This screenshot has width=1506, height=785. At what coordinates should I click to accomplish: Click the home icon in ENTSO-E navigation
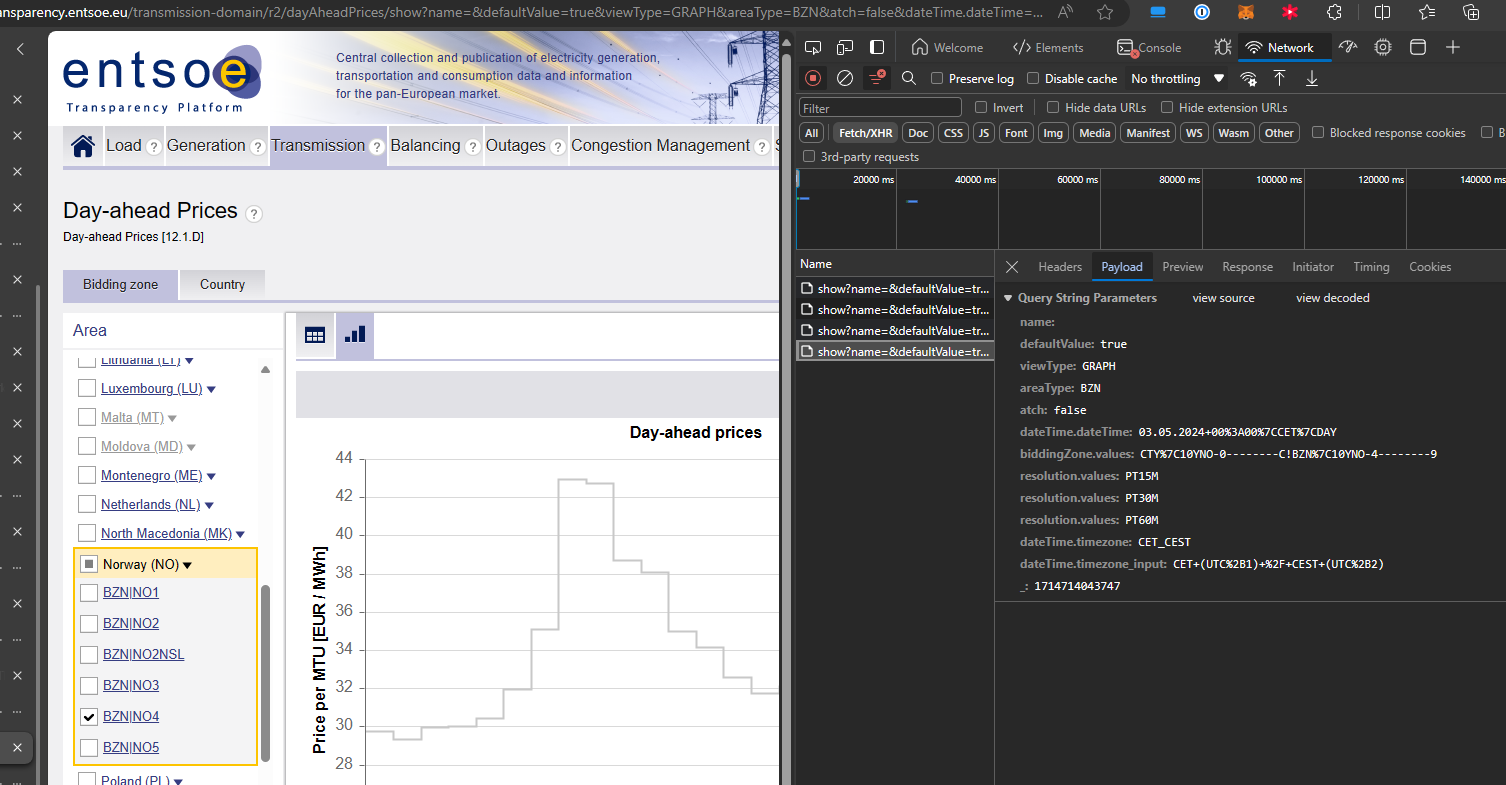(83, 146)
